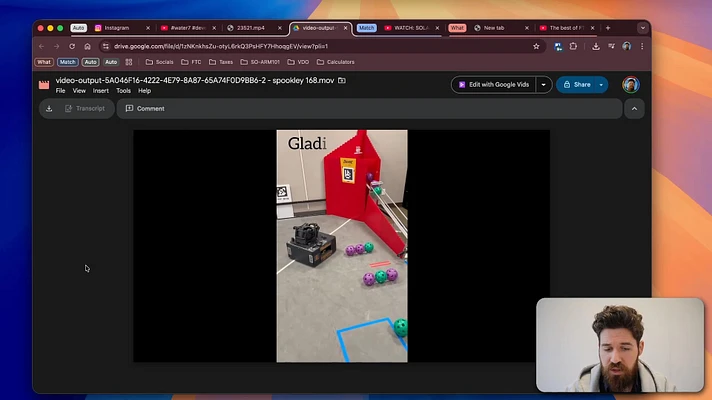
Task: Click Edit with Google Vids button
Action: 494,85
